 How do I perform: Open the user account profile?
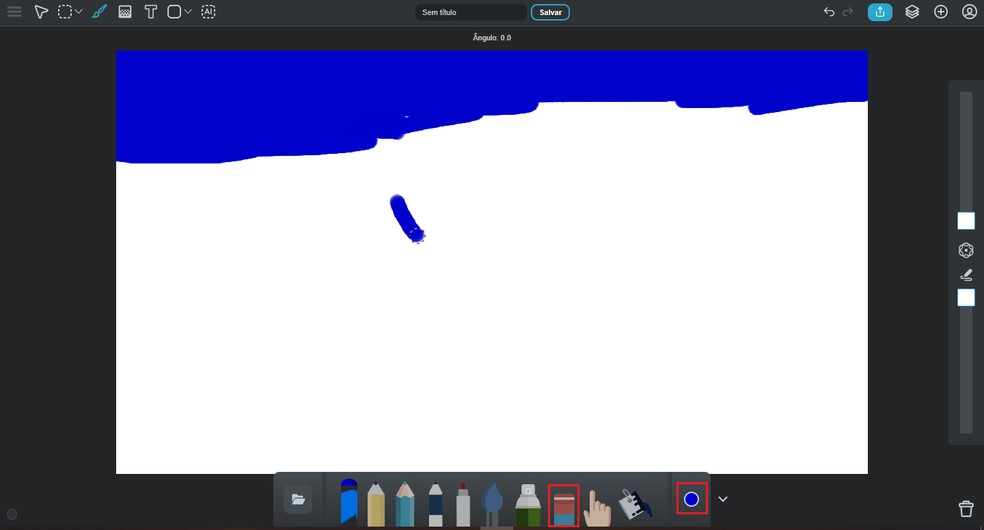[969, 12]
